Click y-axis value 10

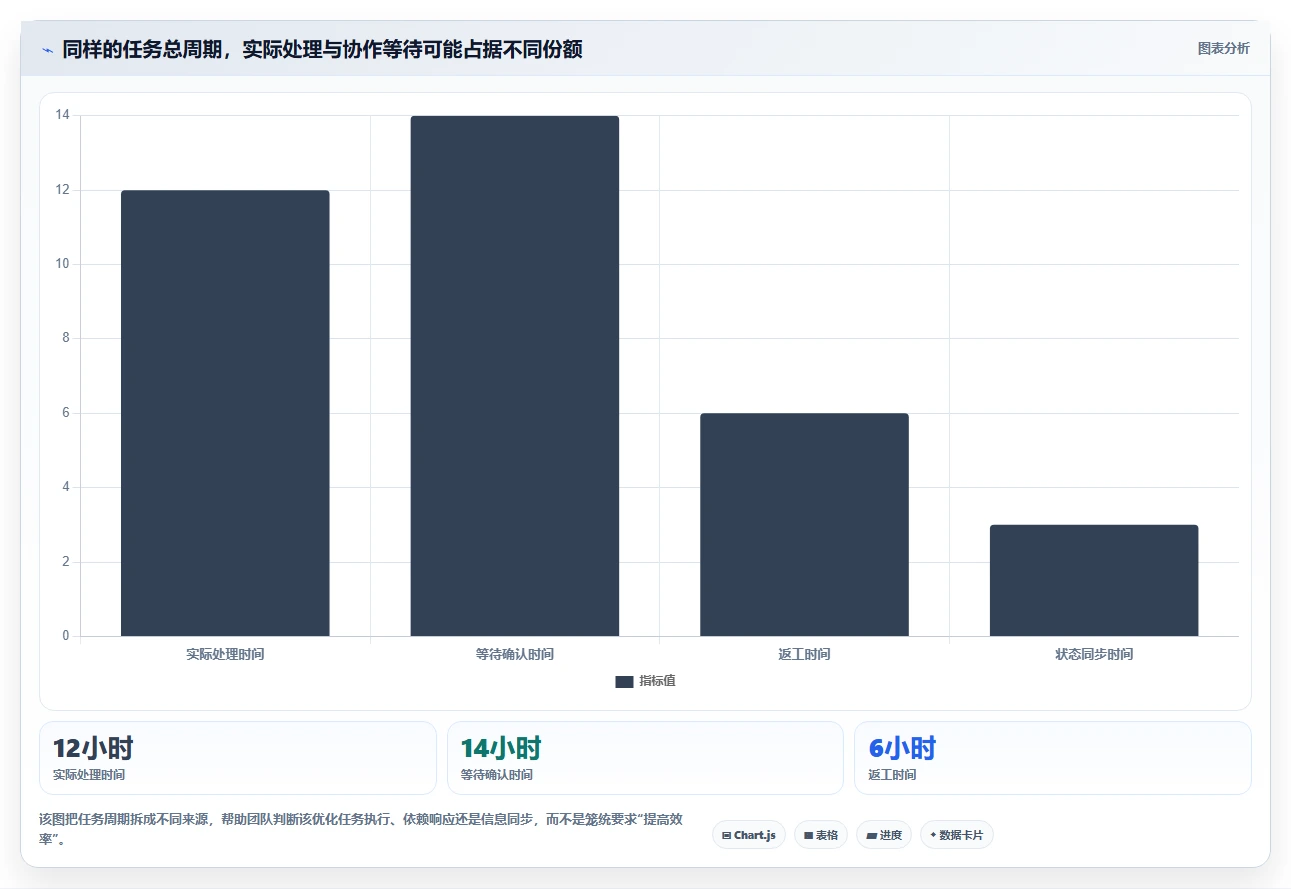[63, 264]
